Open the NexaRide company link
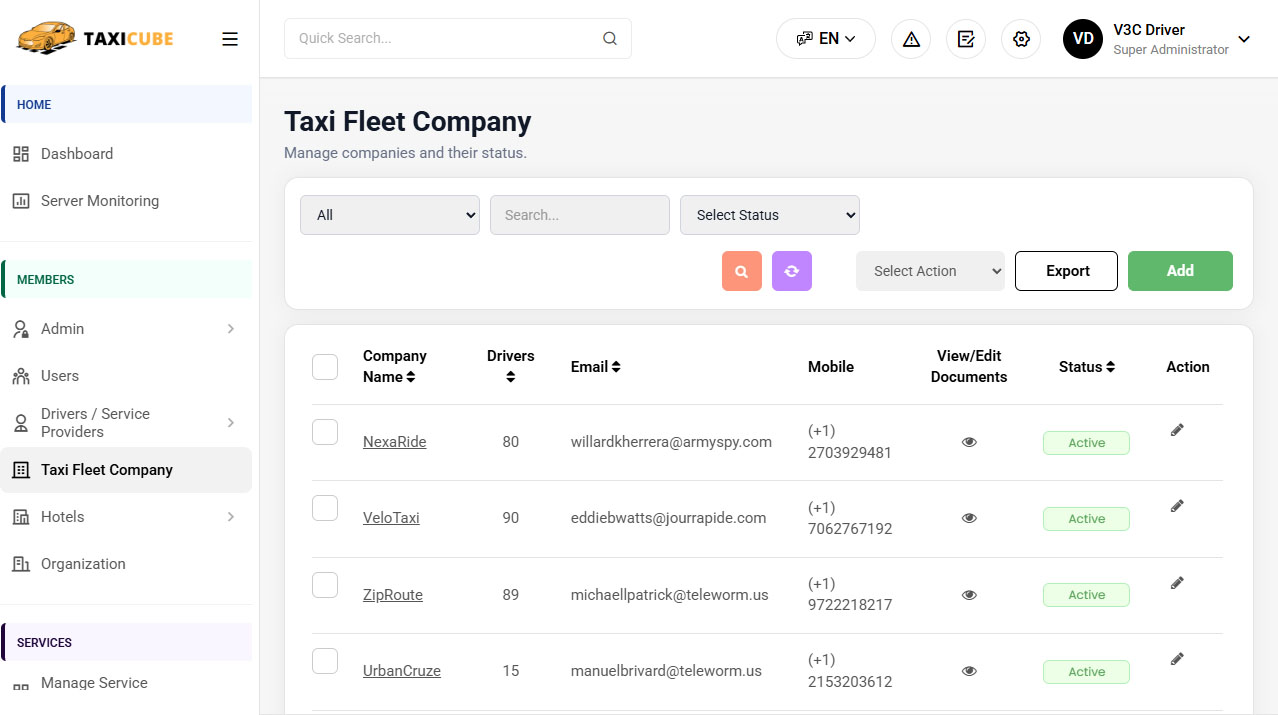This screenshot has height=715, width=1278. point(394,442)
